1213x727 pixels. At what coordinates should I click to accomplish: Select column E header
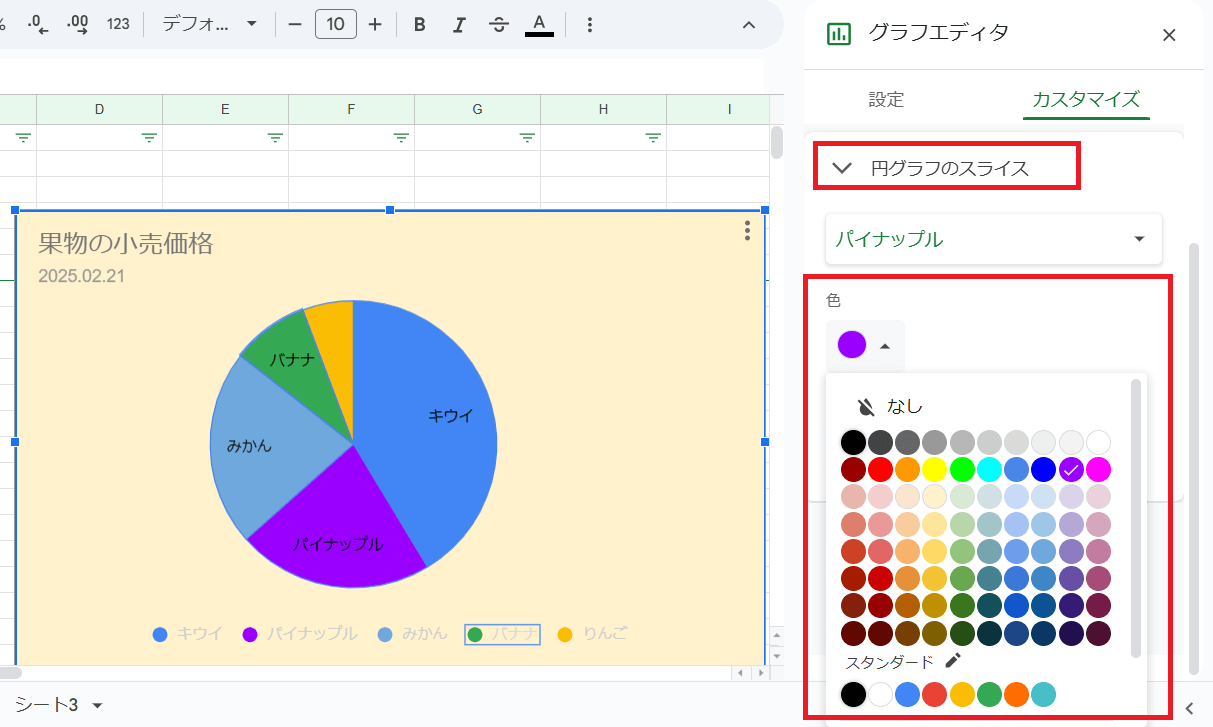coord(225,109)
